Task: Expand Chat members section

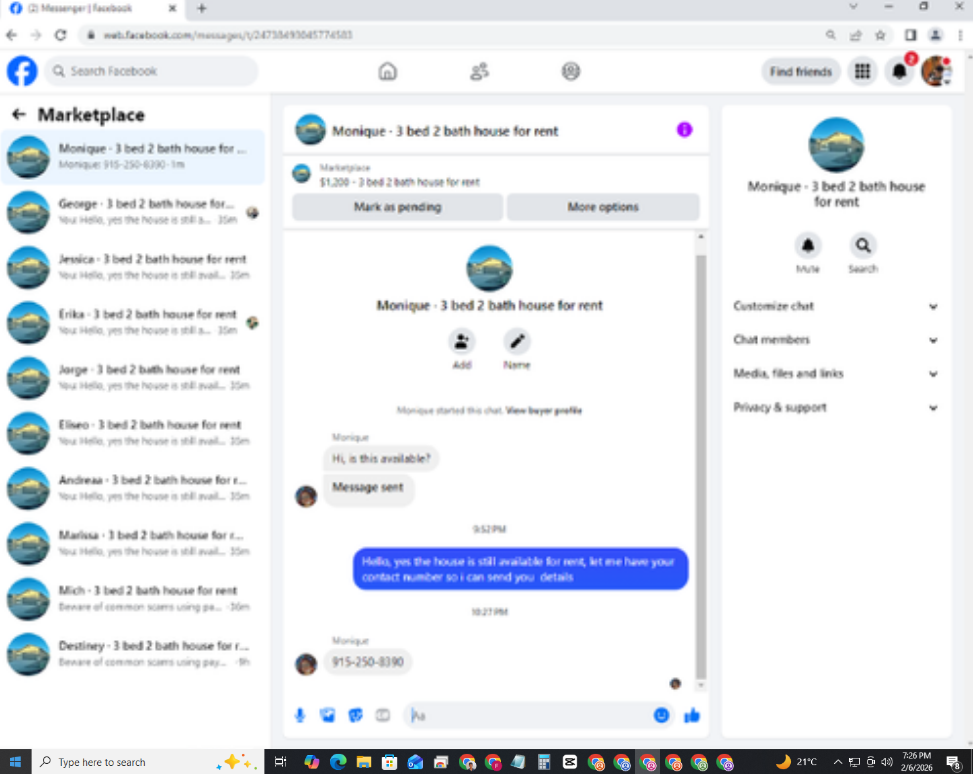Action: 835,340
